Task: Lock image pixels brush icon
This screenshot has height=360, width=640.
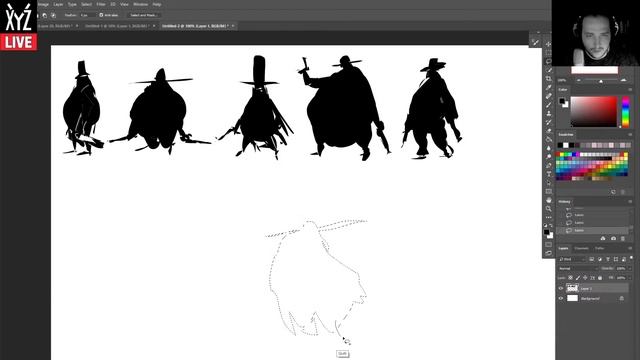Action: click(578, 278)
